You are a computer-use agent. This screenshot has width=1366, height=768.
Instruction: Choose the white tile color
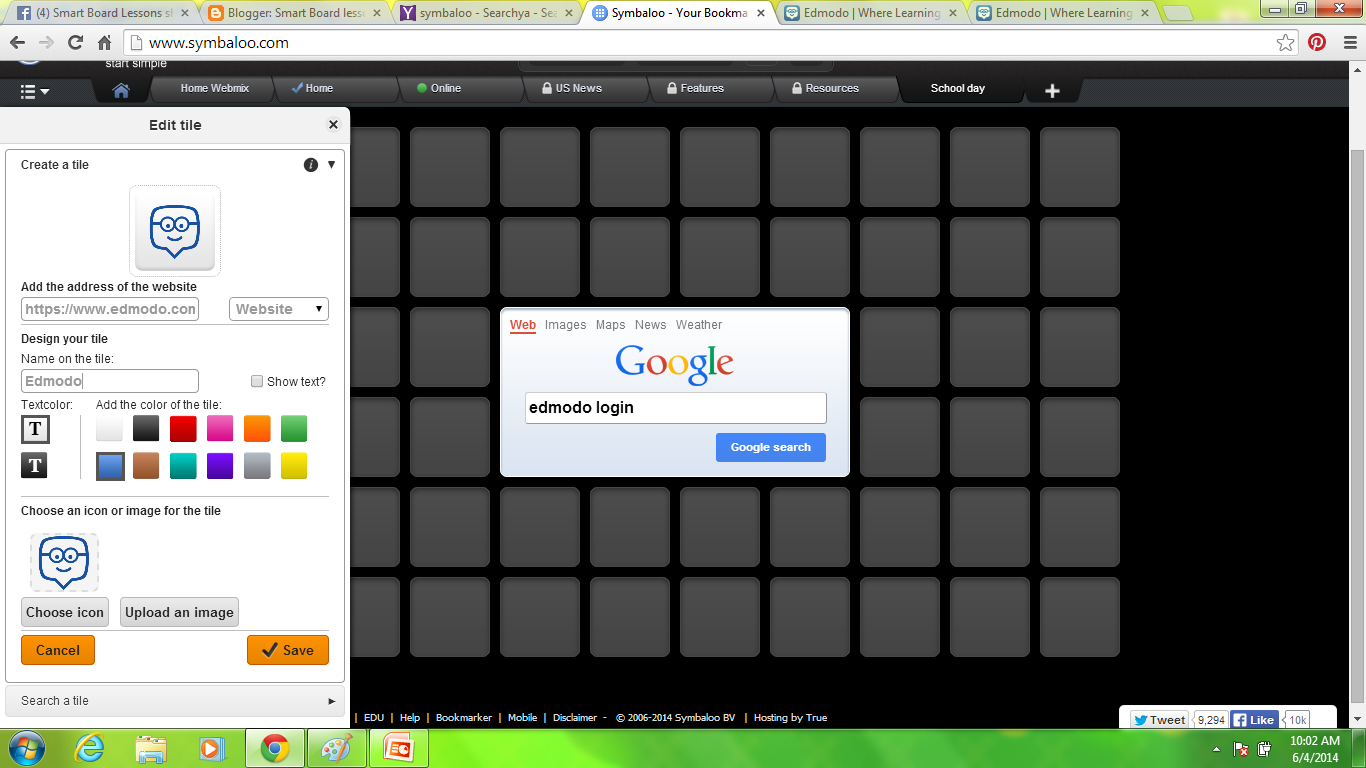pos(110,429)
